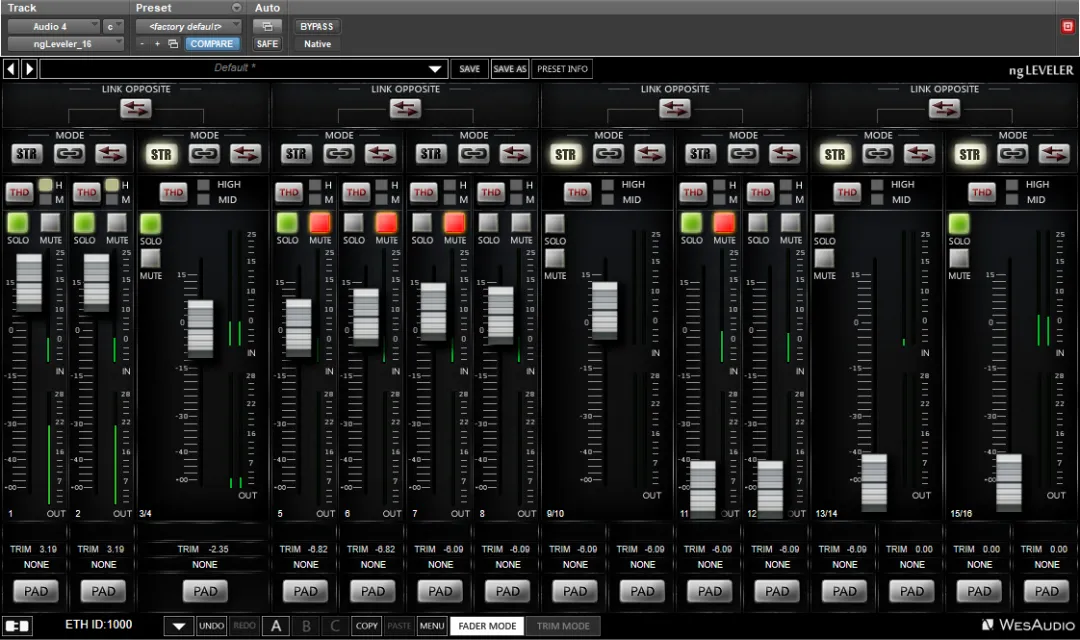The height and width of the screenshot is (640, 1080).
Task: Click the SAVE preset button
Action: click(470, 69)
